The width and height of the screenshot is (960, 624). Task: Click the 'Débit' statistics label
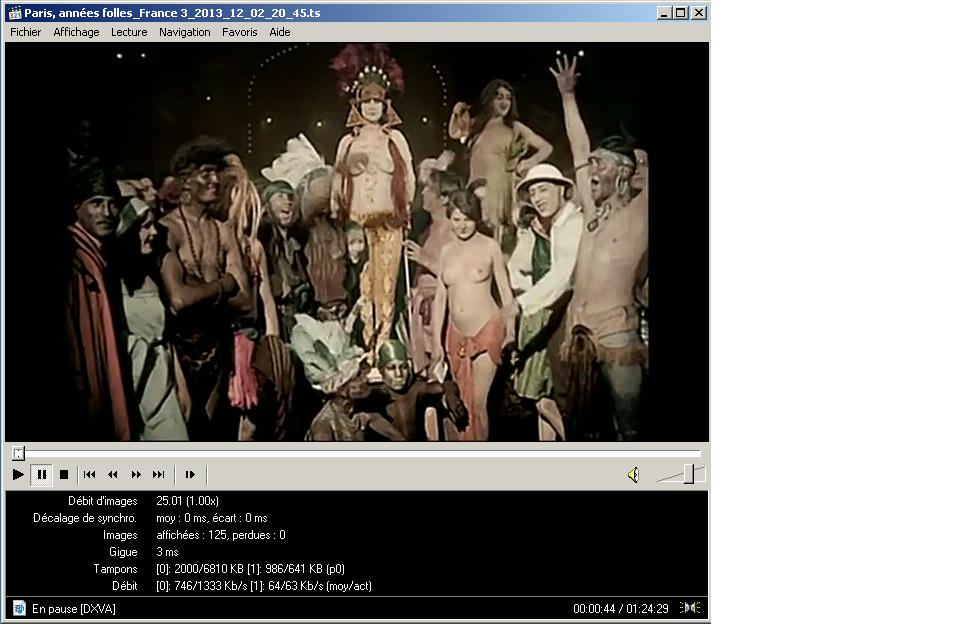pos(125,586)
